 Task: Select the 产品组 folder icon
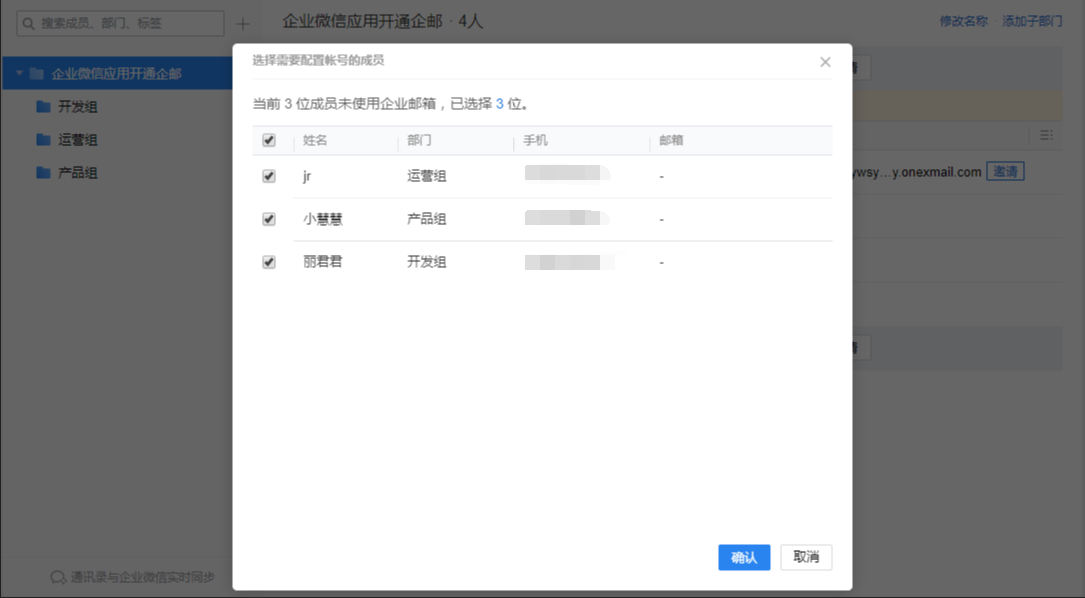(x=43, y=173)
